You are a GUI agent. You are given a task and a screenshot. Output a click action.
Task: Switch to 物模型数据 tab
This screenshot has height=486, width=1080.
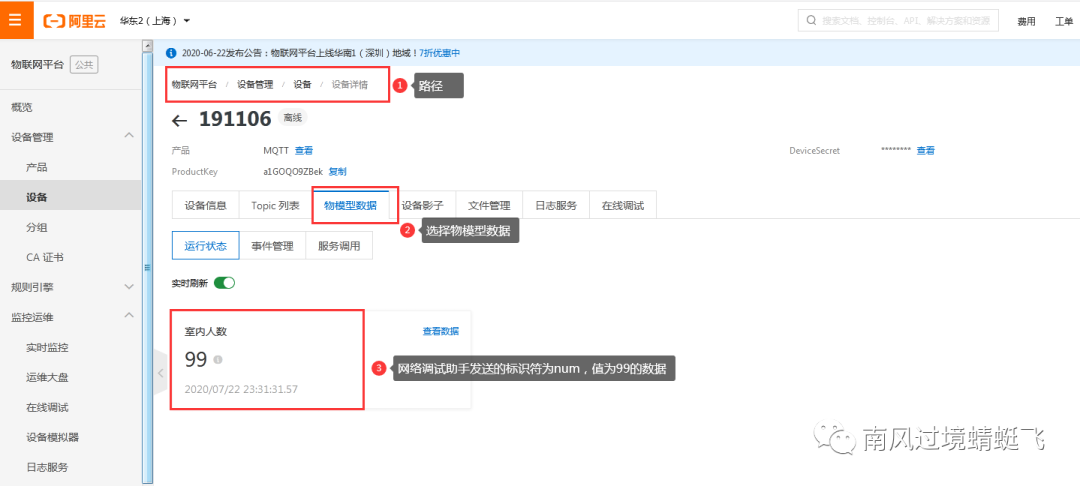[x=350, y=205]
